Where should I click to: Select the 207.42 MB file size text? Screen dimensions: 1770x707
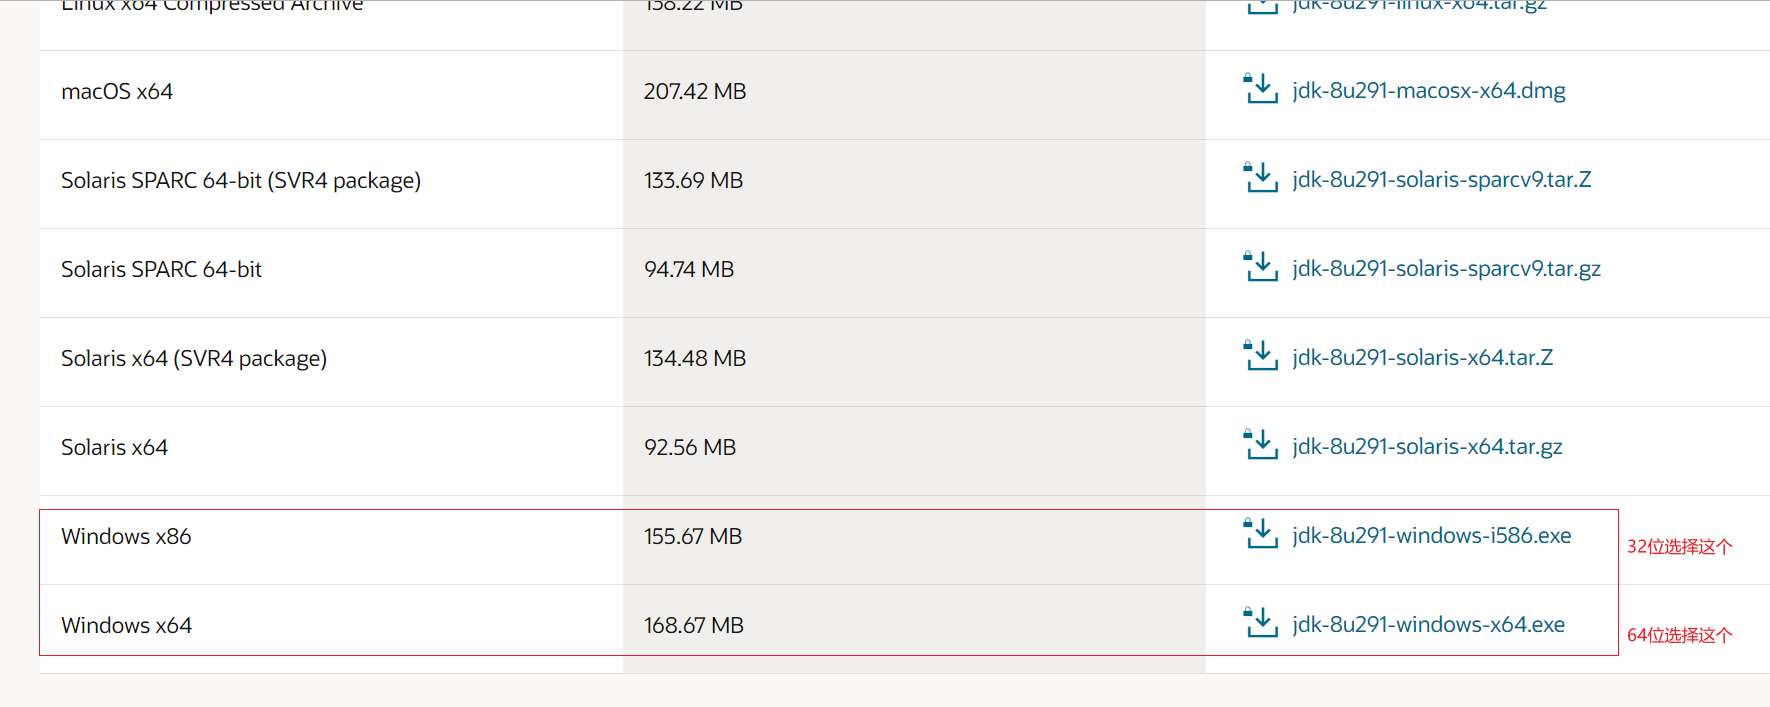coord(695,92)
